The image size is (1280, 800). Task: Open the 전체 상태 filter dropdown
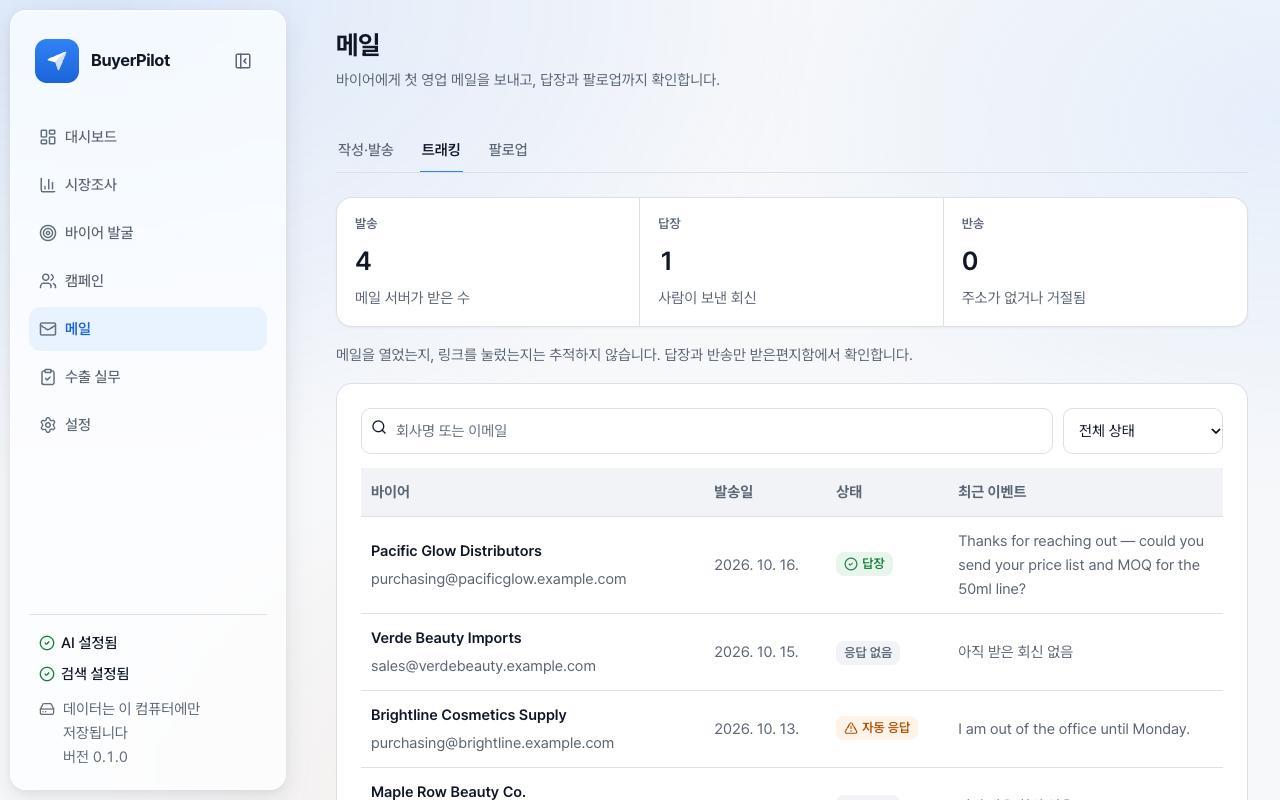tap(1143, 431)
